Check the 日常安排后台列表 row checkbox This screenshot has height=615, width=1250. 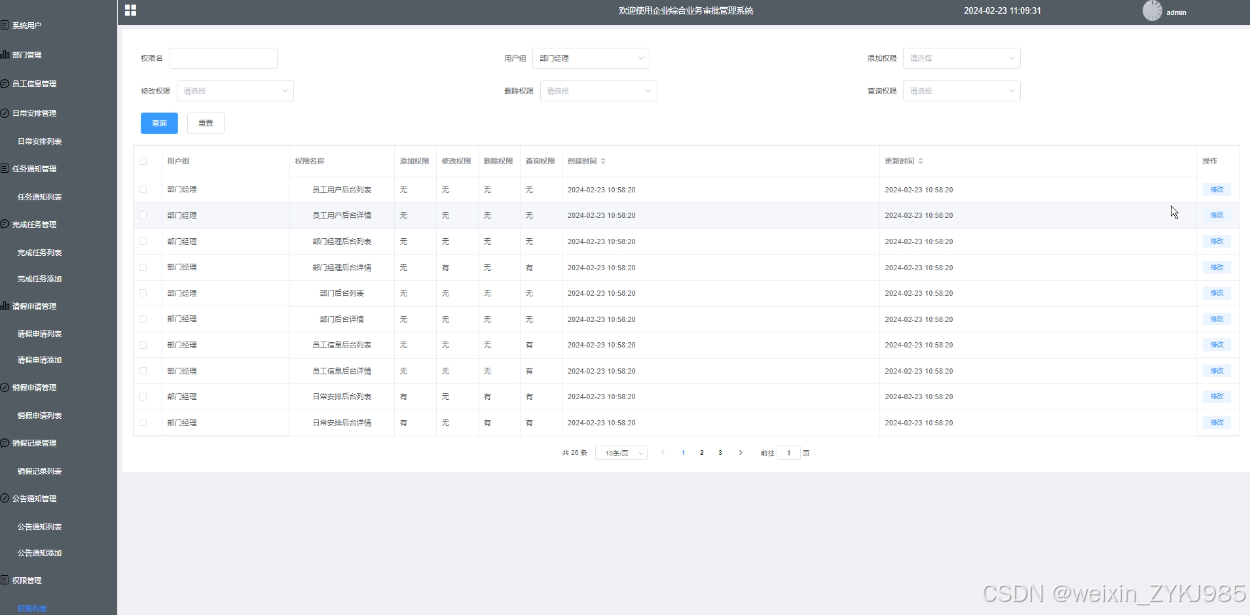[143, 396]
